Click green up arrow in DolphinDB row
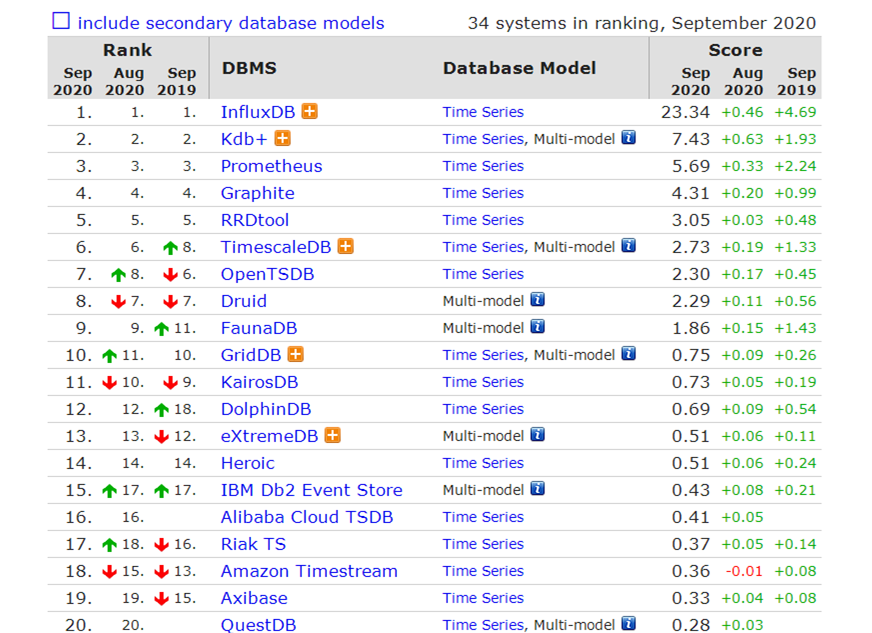The height and width of the screenshot is (633, 872). 161,410
